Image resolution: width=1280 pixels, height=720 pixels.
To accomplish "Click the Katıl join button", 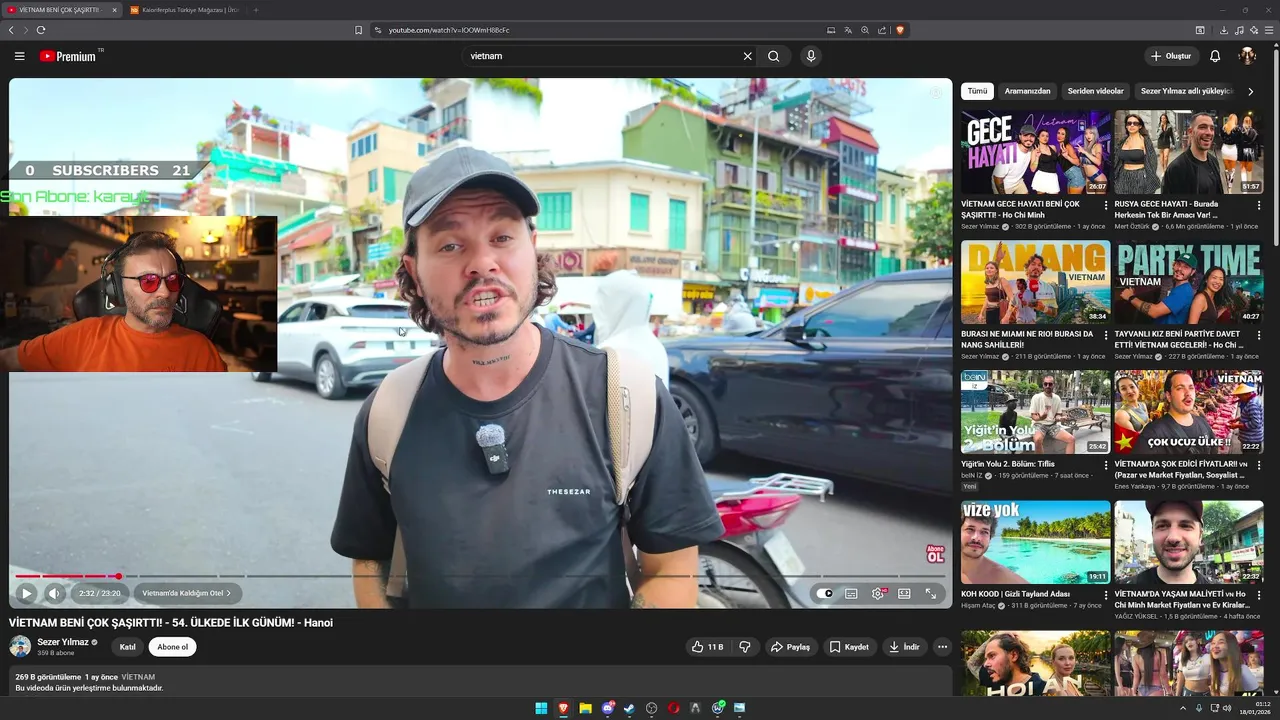I will (128, 647).
